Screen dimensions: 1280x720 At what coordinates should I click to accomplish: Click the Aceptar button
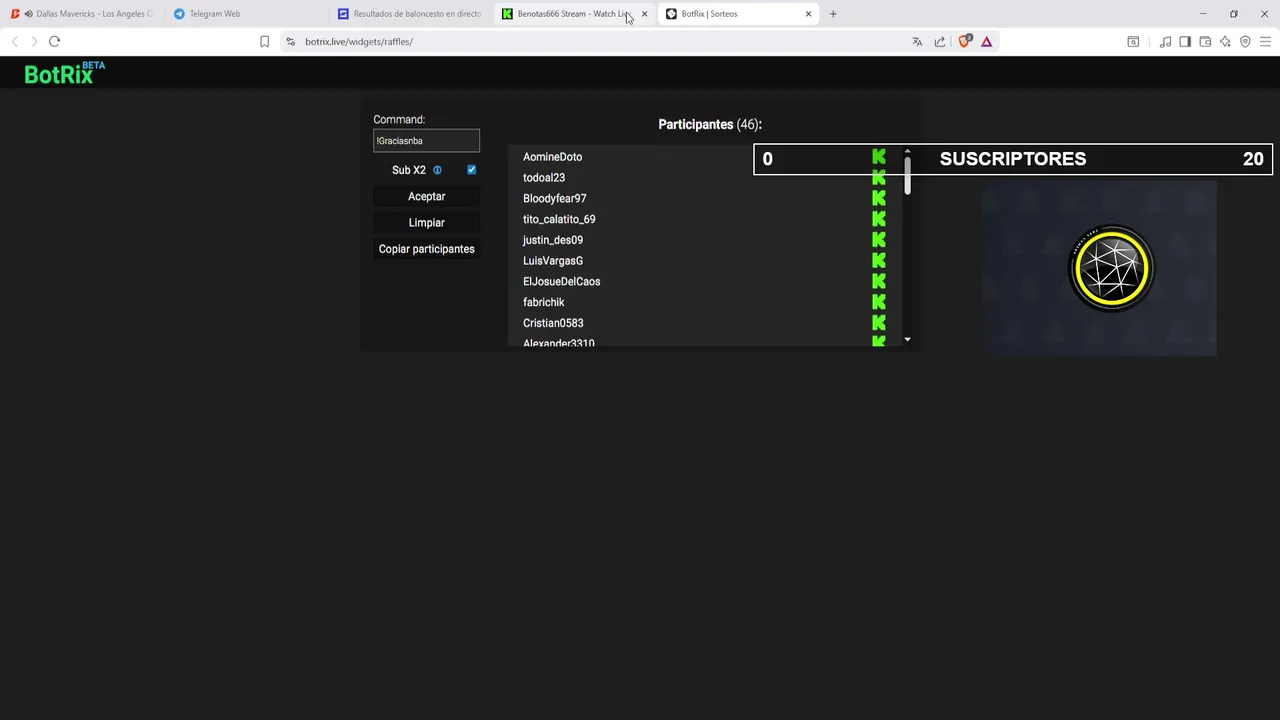click(427, 197)
